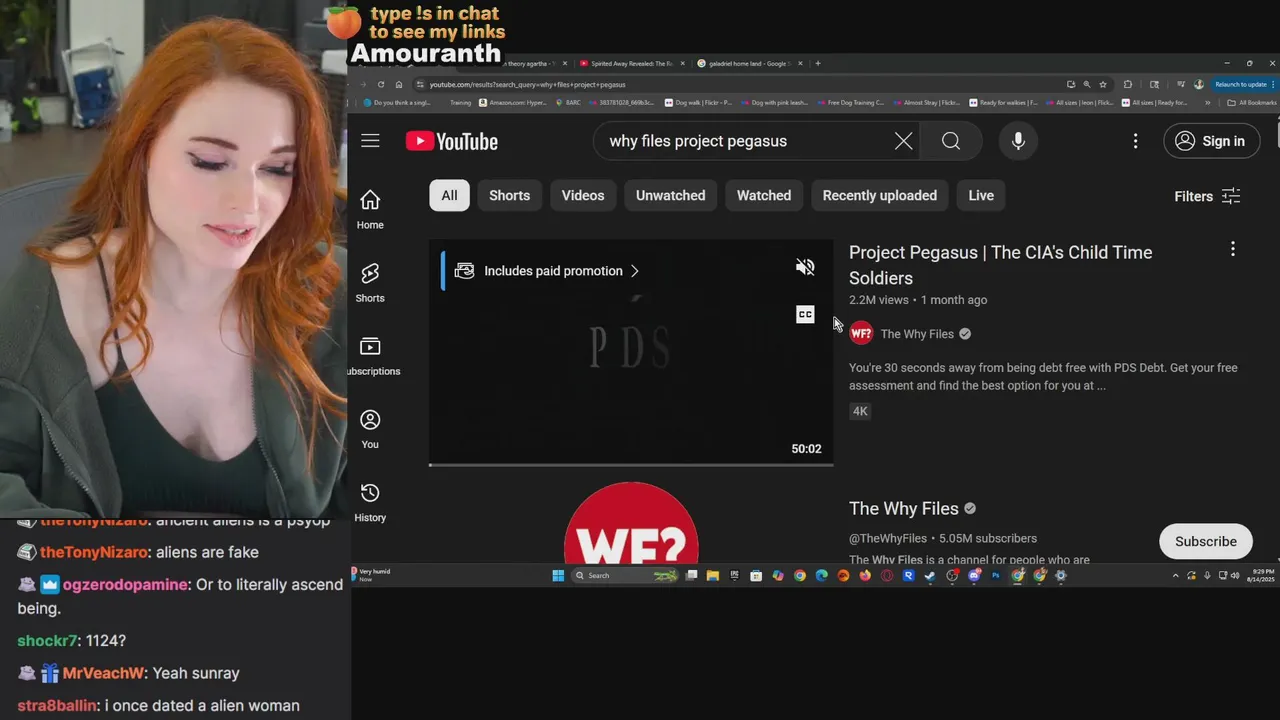This screenshot has width=1280, height=720.
Task: Open the Dog walk Flickr bookmark
Action: pos(697,102)
